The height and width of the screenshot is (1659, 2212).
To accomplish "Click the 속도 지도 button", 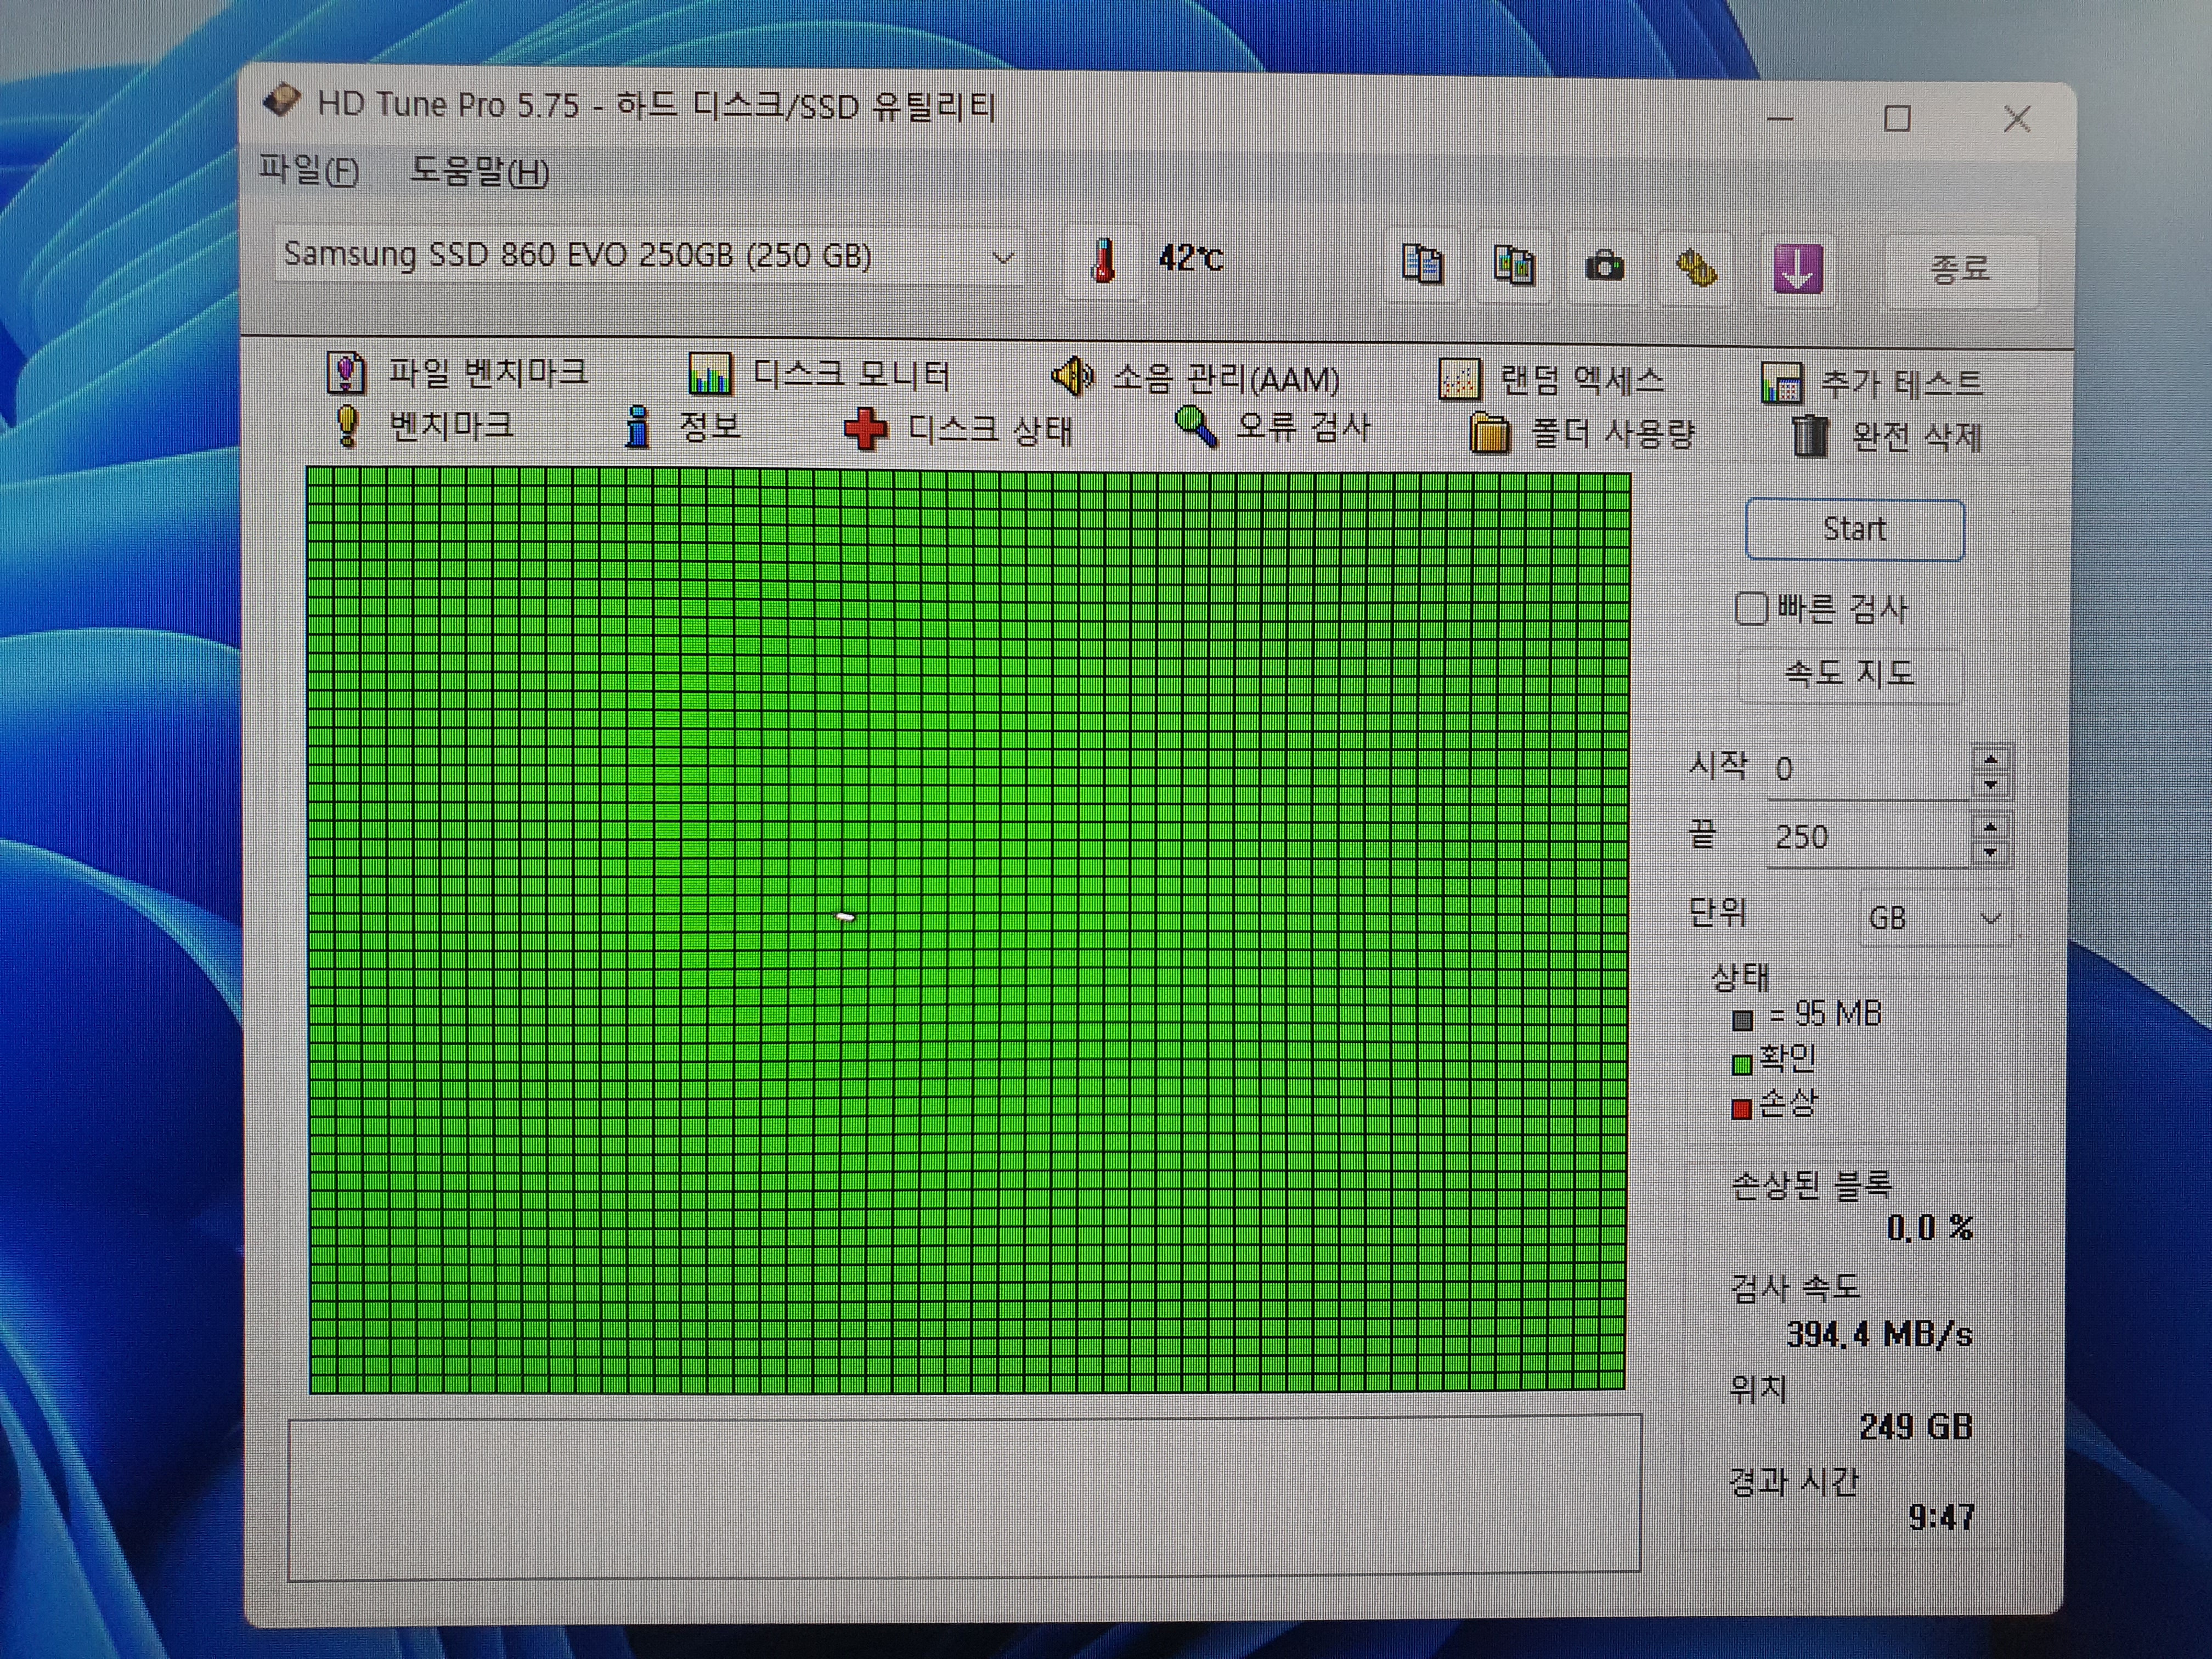I will (x=1850, y=674).
